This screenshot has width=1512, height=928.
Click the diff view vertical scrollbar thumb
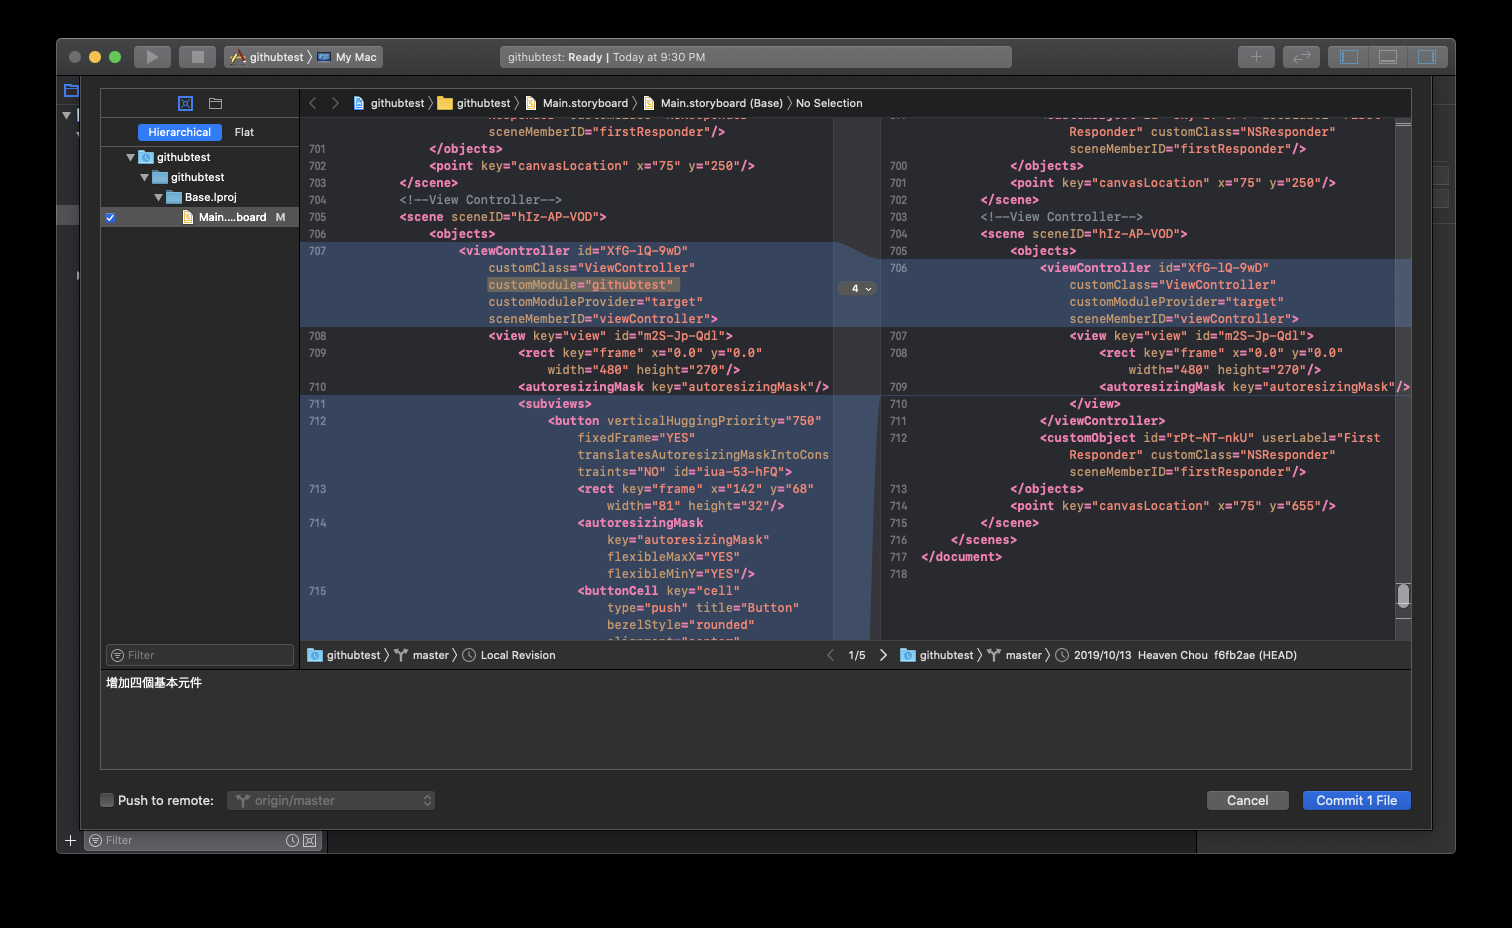pos(1403,596)
